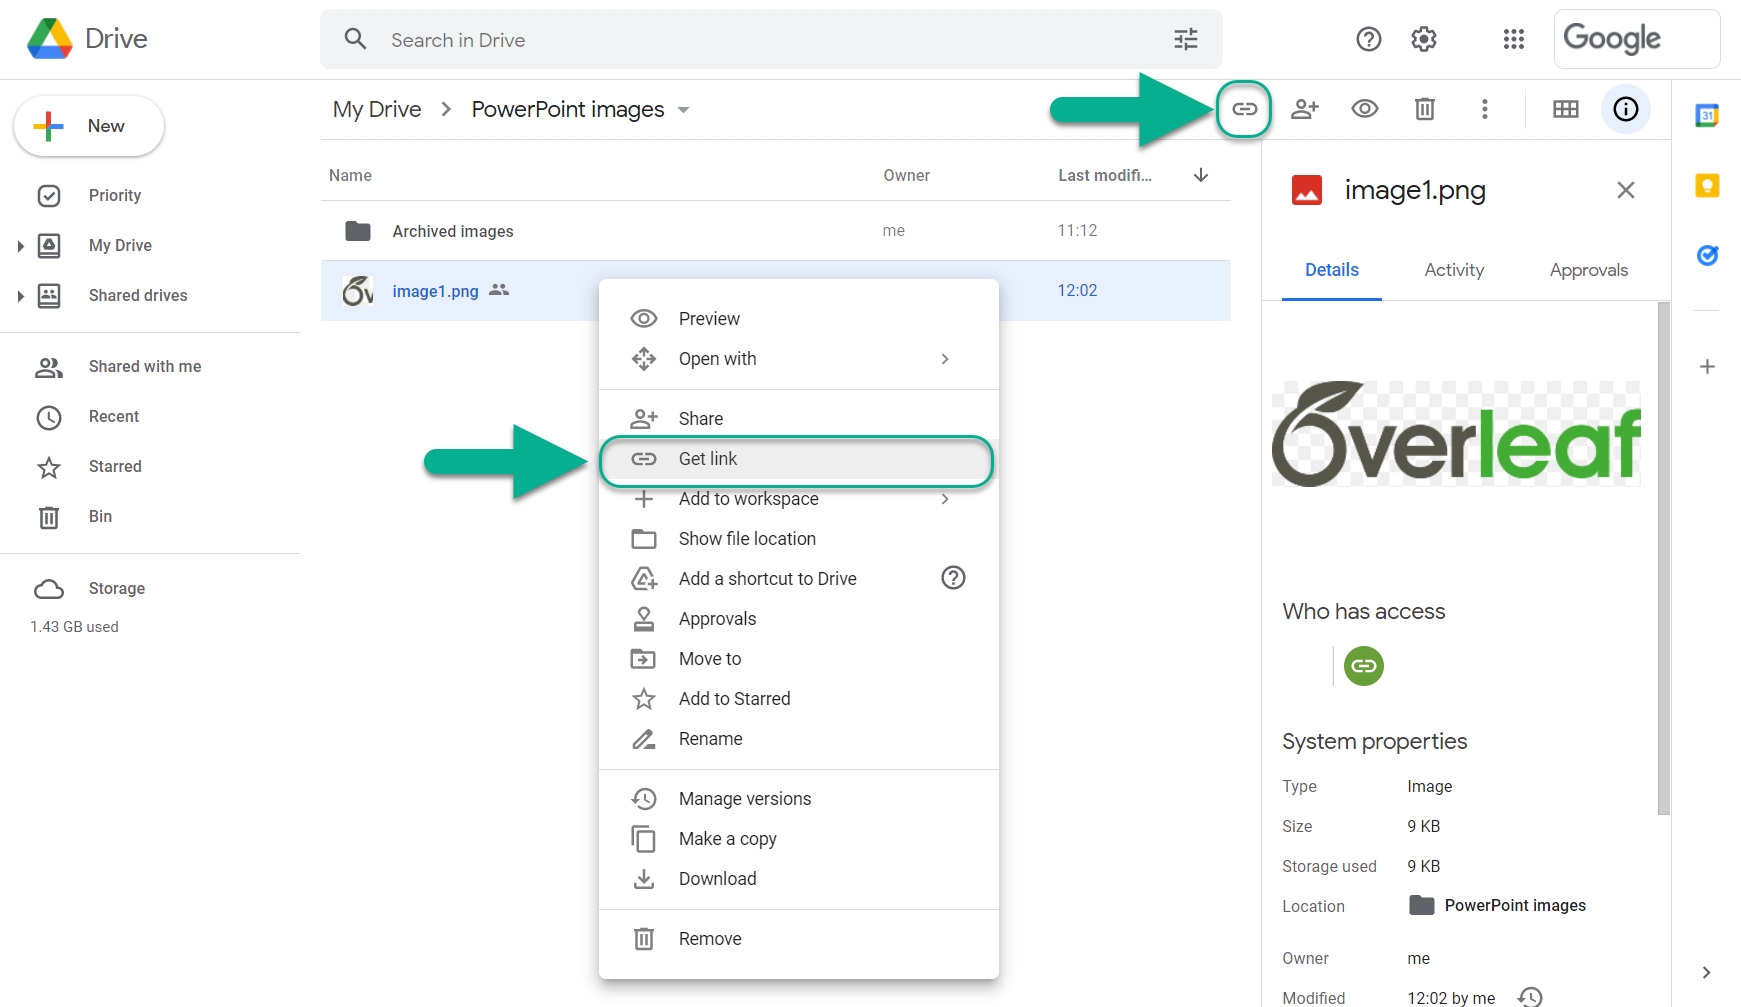
Task: Open Google Keep in side panel
Action: 1707,186
